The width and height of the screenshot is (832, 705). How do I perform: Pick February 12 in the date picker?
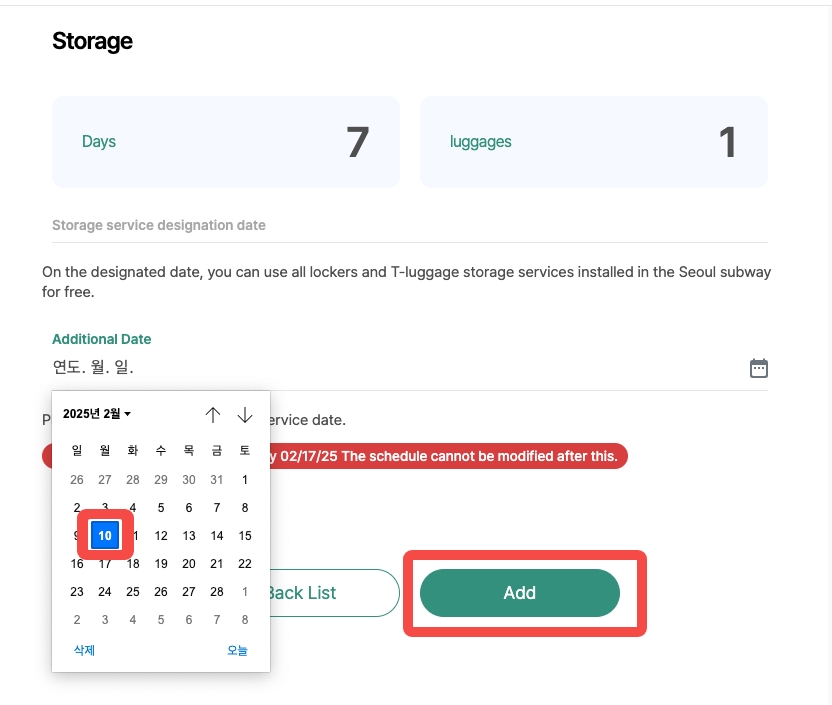[161, 536]
